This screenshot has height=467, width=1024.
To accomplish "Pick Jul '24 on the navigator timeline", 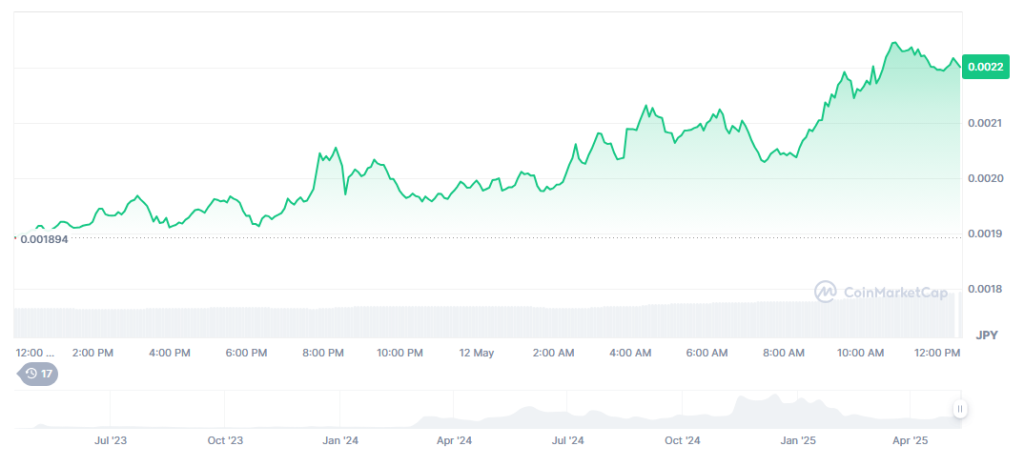I will [x=569, y=440].
